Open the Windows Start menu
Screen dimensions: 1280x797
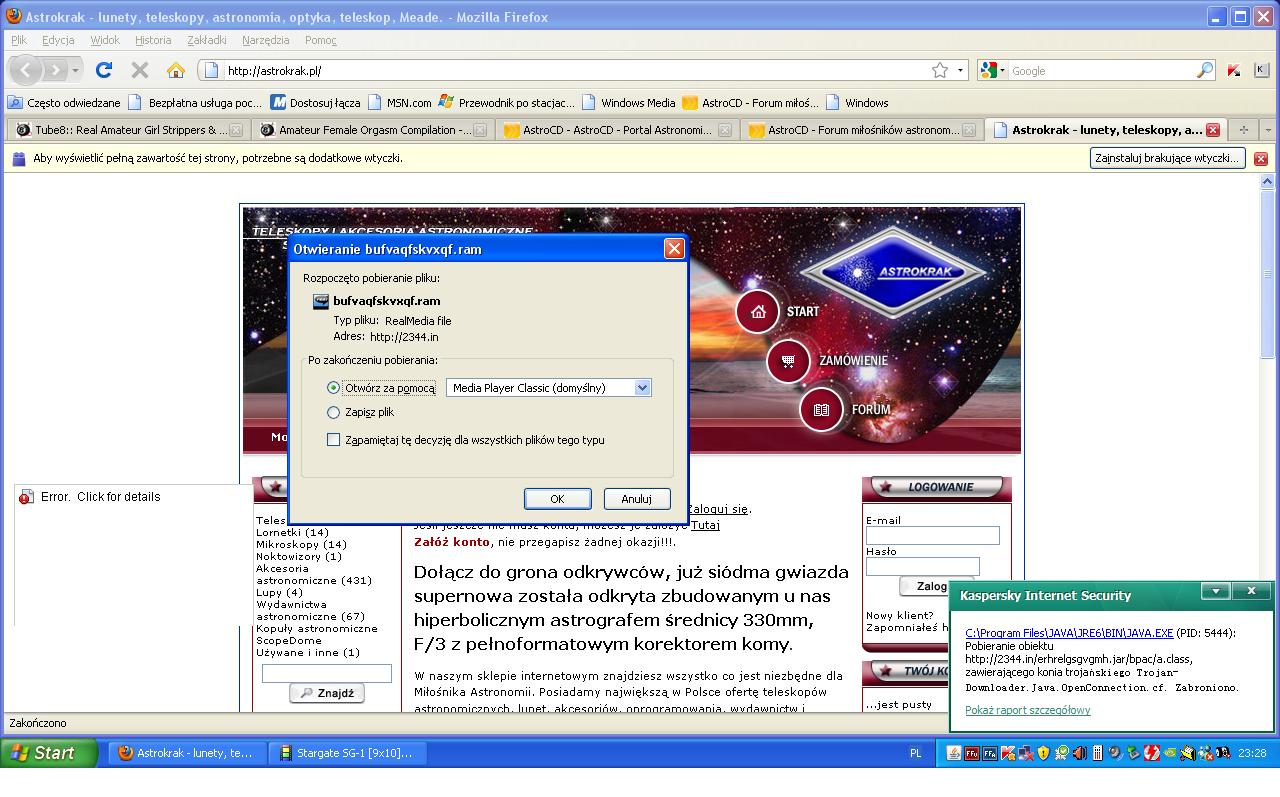pos(48,753)
